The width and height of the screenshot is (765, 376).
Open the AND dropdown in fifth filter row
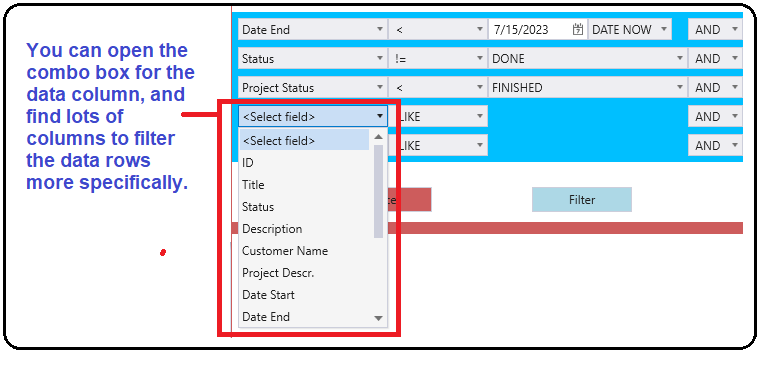tap(715, 145)
